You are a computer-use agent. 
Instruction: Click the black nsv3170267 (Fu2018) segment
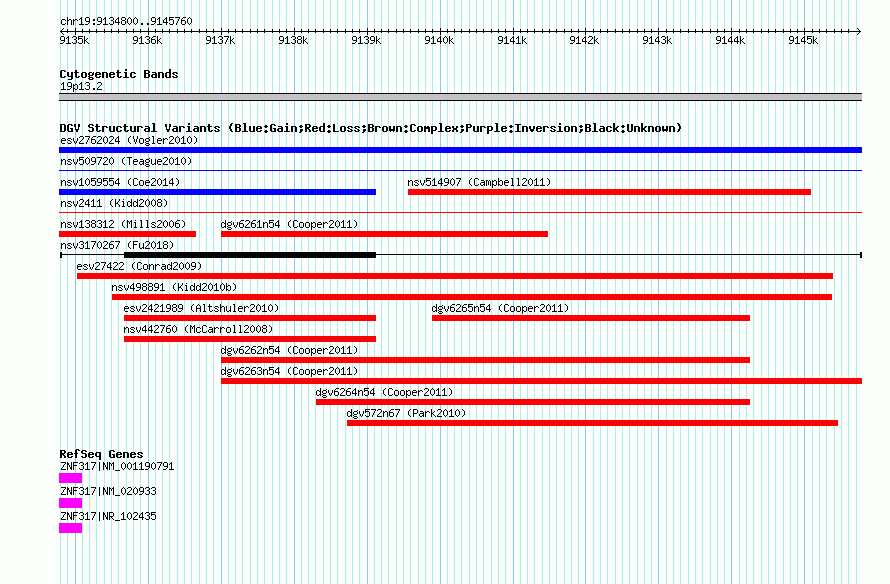tap(250, 255)
